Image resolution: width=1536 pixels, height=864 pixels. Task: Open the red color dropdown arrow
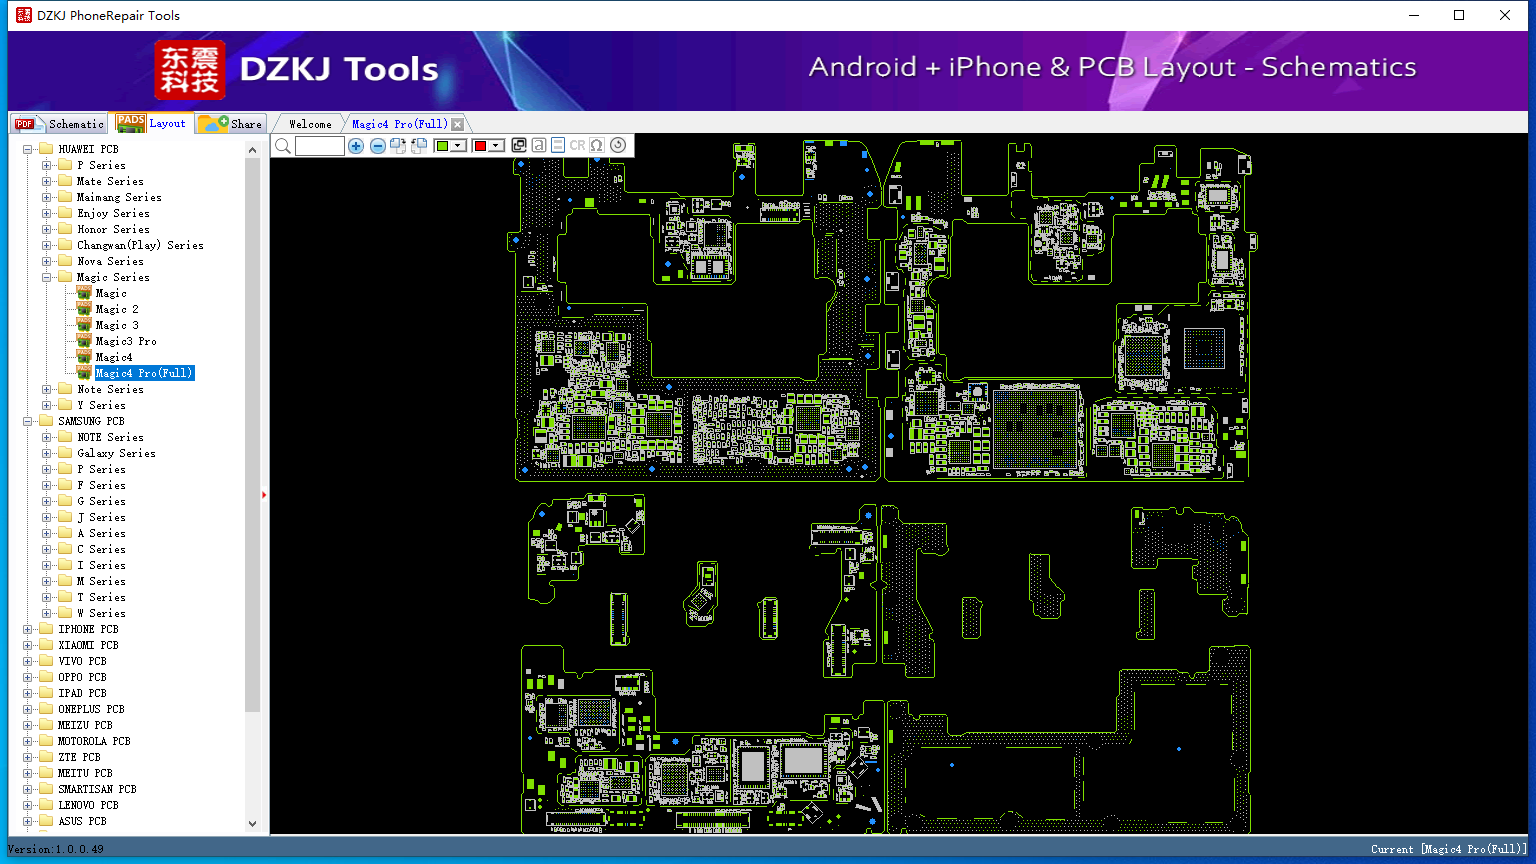coord(495,146)
